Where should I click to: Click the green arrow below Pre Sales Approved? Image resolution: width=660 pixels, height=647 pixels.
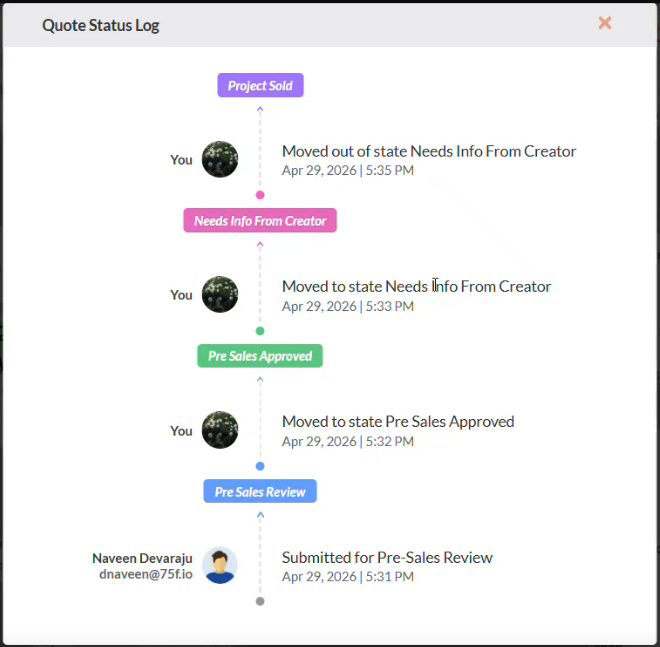260,379
